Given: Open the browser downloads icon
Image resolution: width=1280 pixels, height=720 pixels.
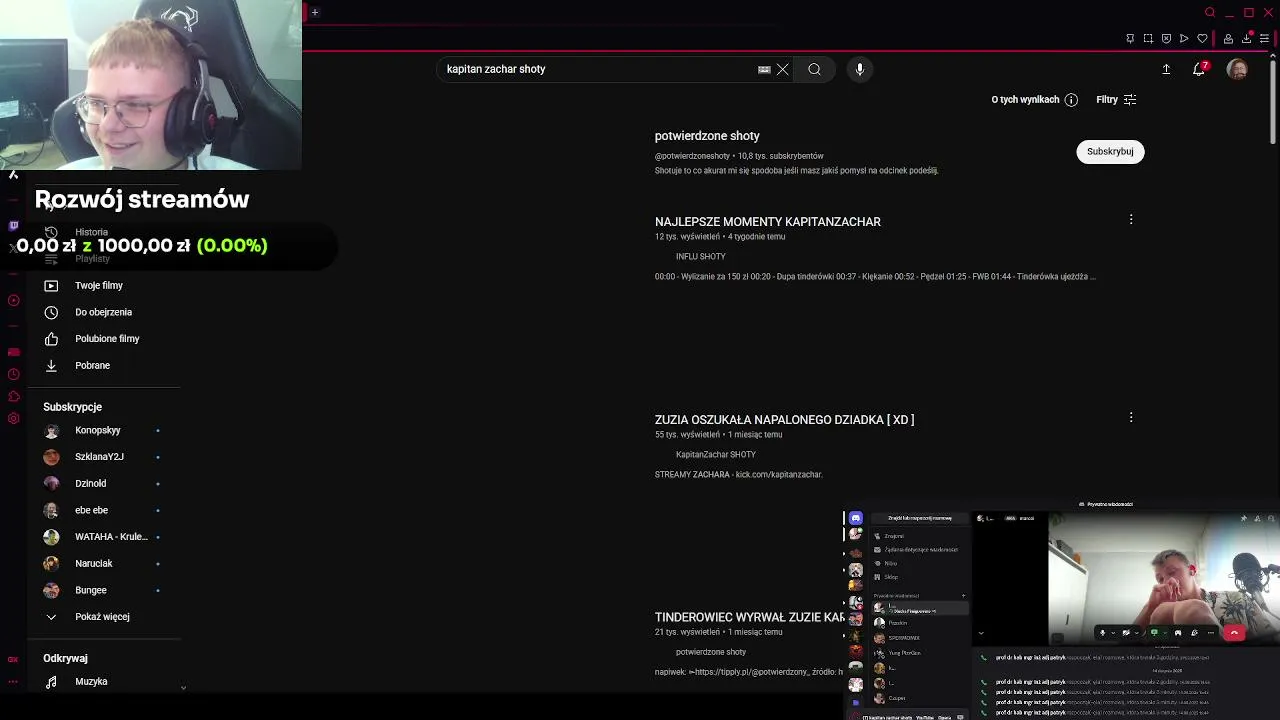Looking at the screenshot, I should coord(1246,38).
